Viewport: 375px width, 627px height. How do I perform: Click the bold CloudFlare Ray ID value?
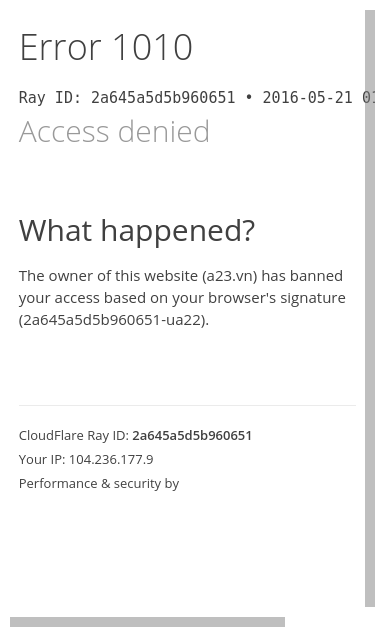[x=192, y=435]
